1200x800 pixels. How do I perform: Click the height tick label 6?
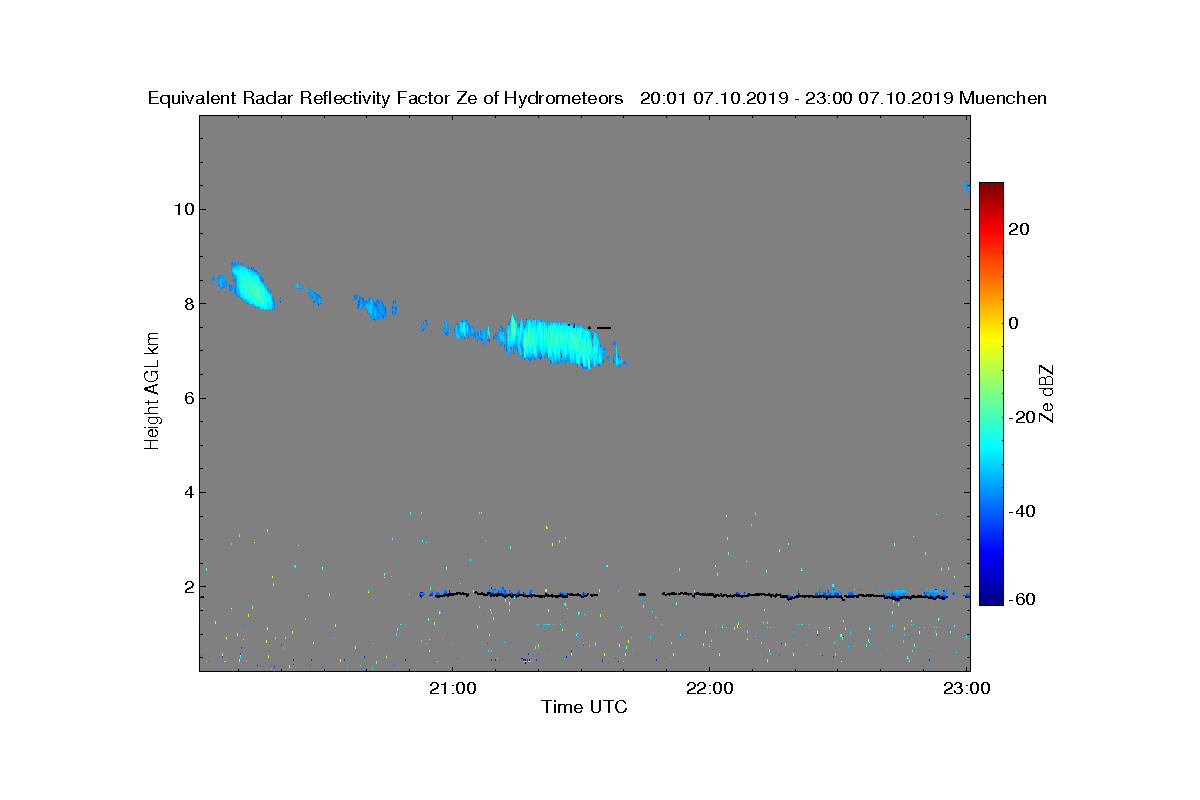(187, 398)
